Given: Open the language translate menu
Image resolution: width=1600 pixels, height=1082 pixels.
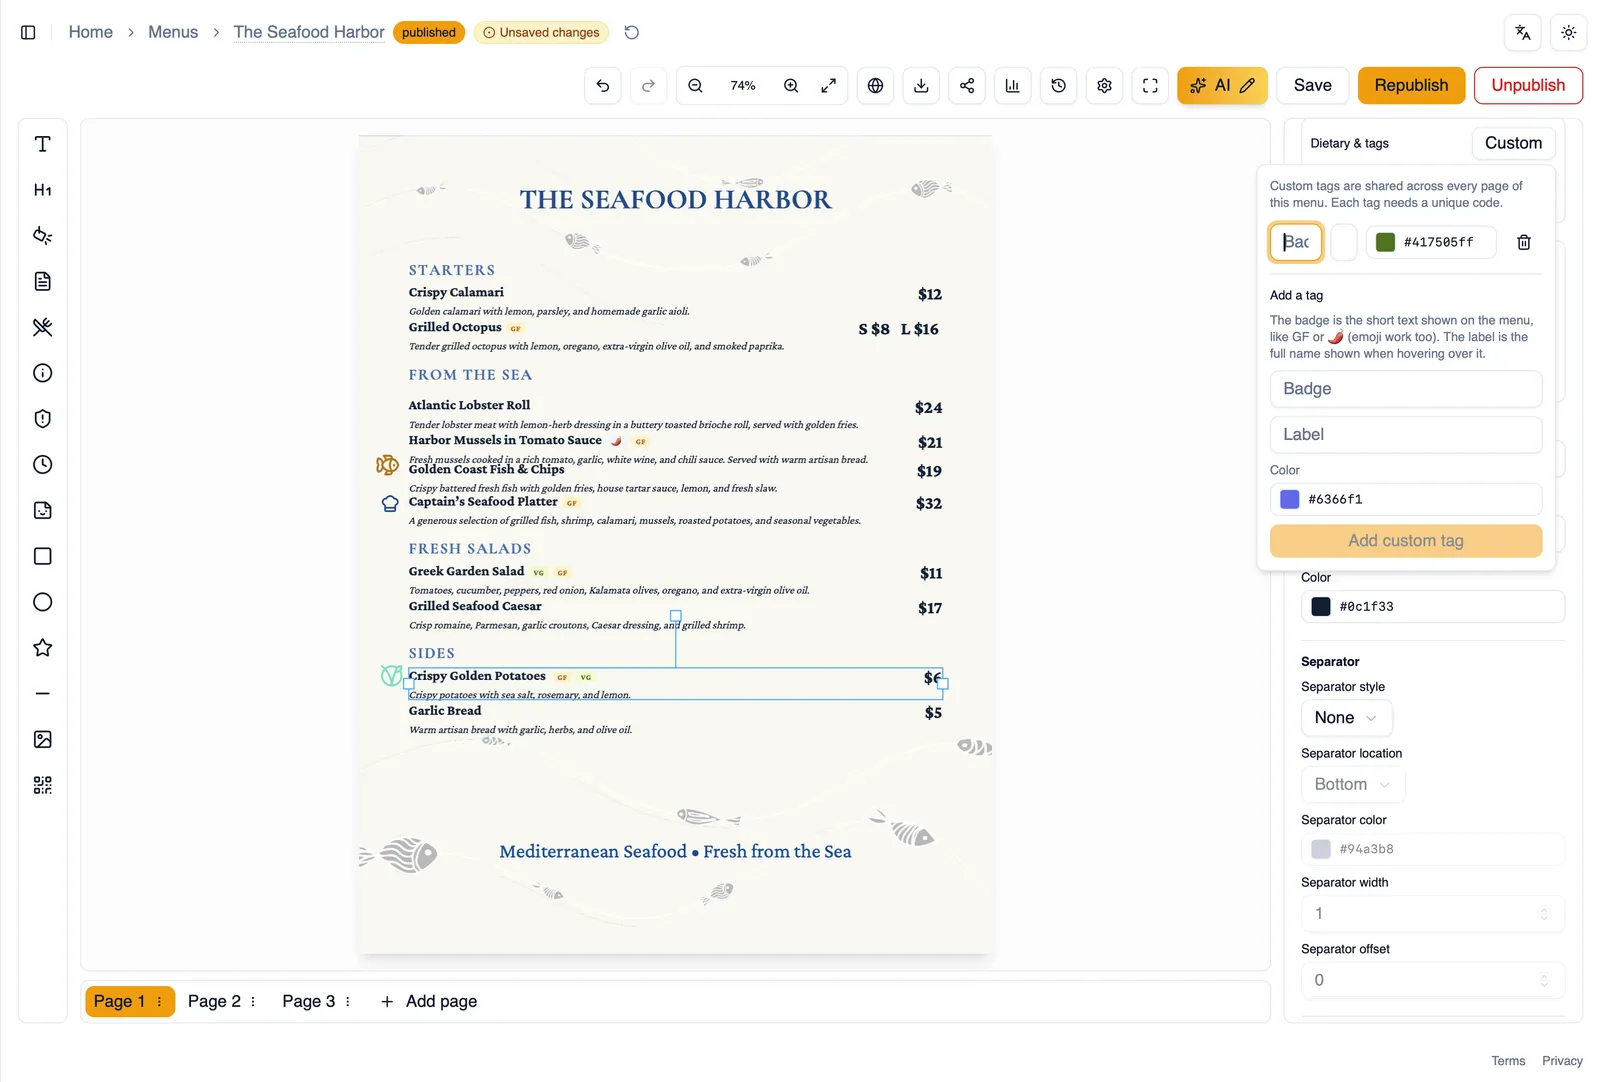Looking at the screenshot, I should [1523, 33].
